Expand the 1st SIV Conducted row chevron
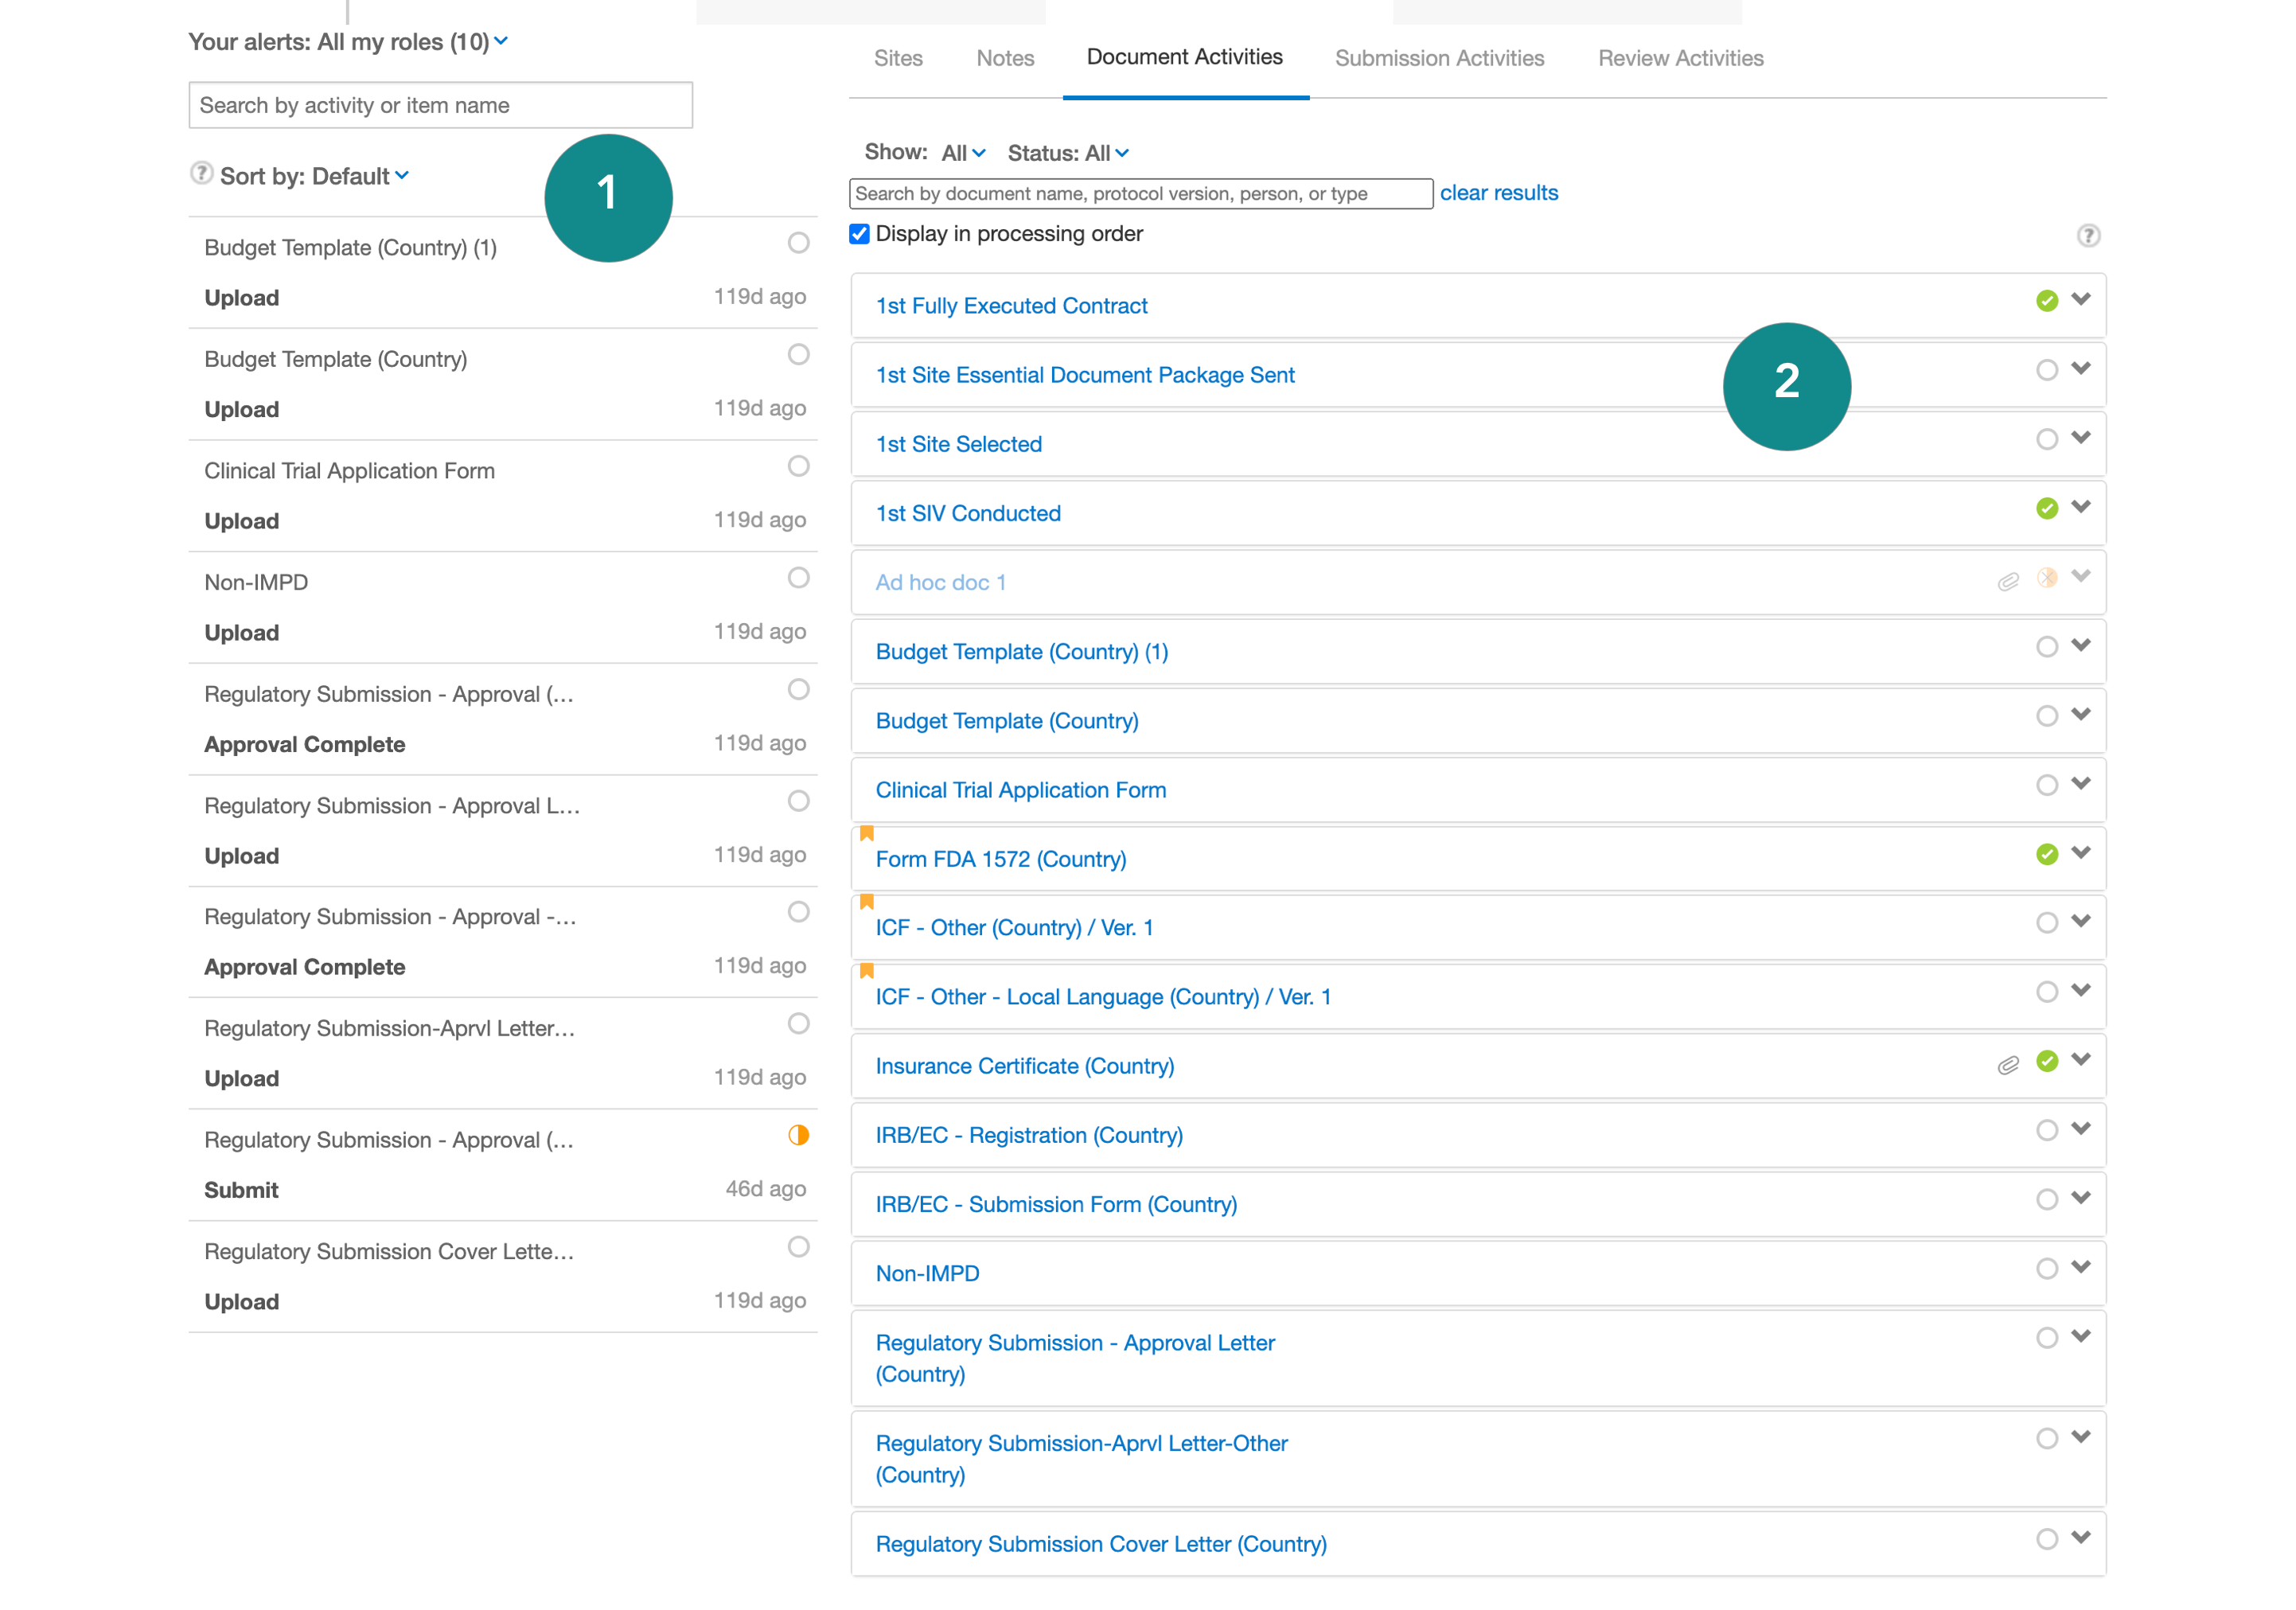 coord(2081,507)
